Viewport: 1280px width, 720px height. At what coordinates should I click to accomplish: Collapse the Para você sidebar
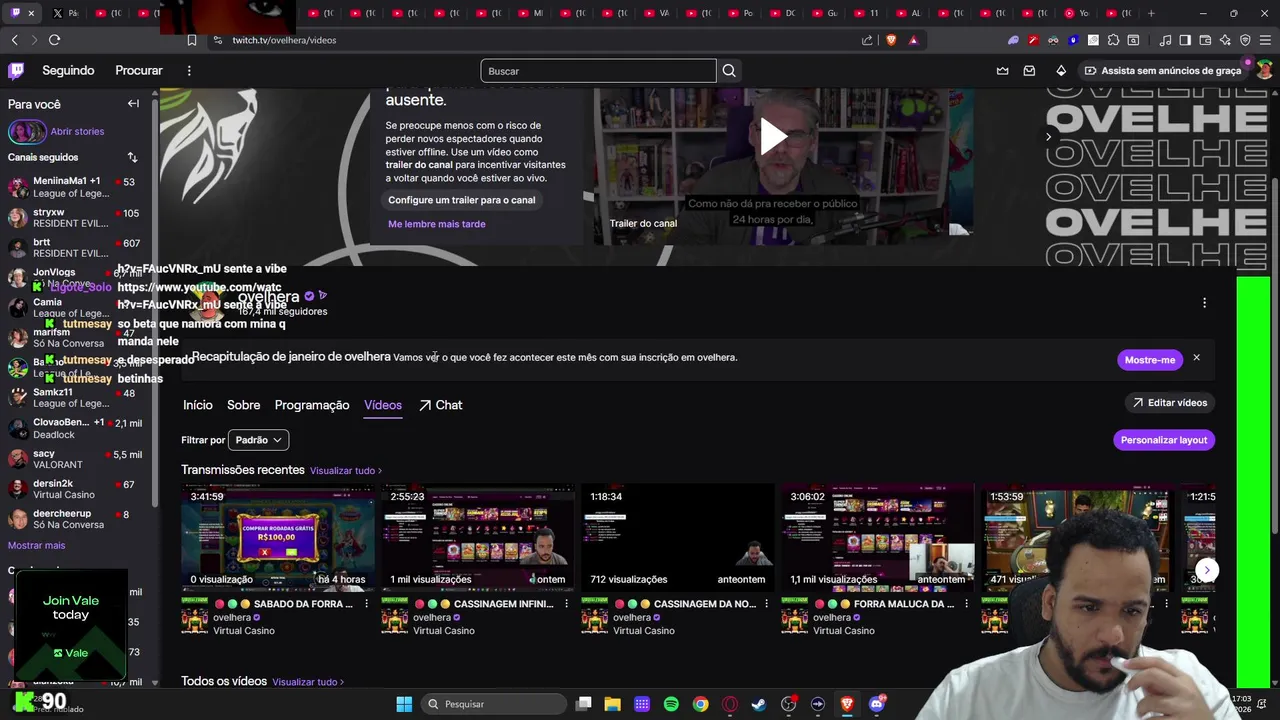[133, 104]
